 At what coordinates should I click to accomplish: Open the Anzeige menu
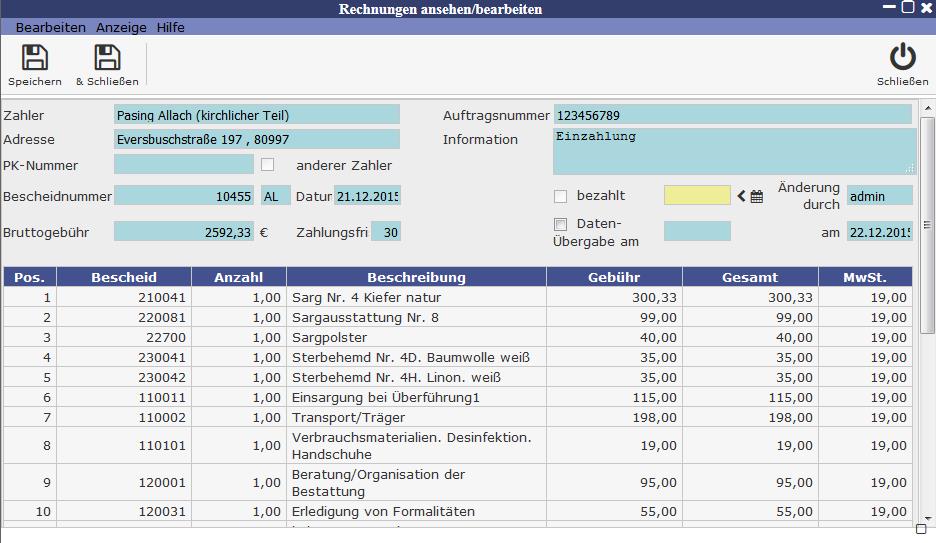click(121, 28)
